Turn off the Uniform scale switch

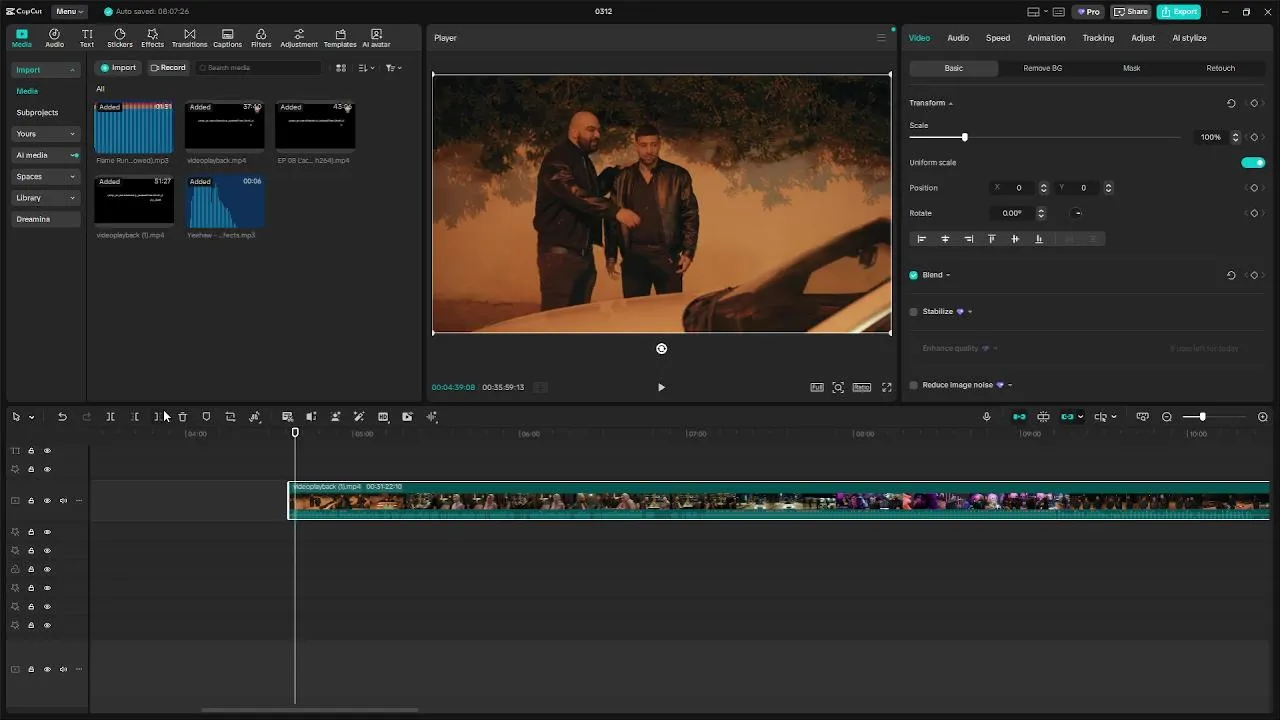click(x=1252, y=163)
